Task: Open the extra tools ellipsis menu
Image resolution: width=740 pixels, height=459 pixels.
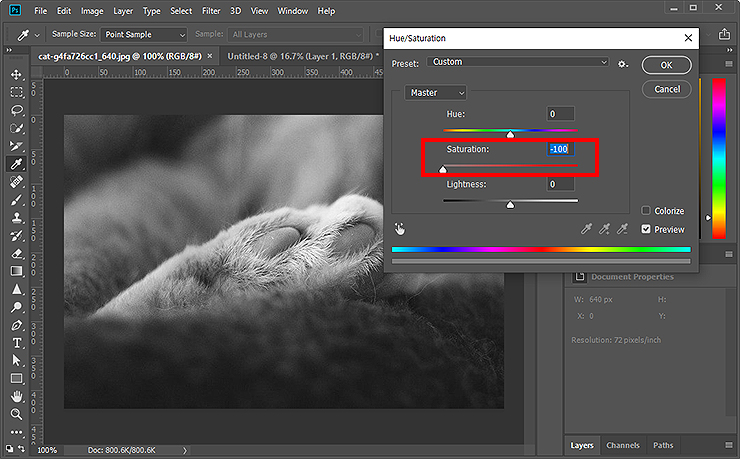Action: (17, 432)
